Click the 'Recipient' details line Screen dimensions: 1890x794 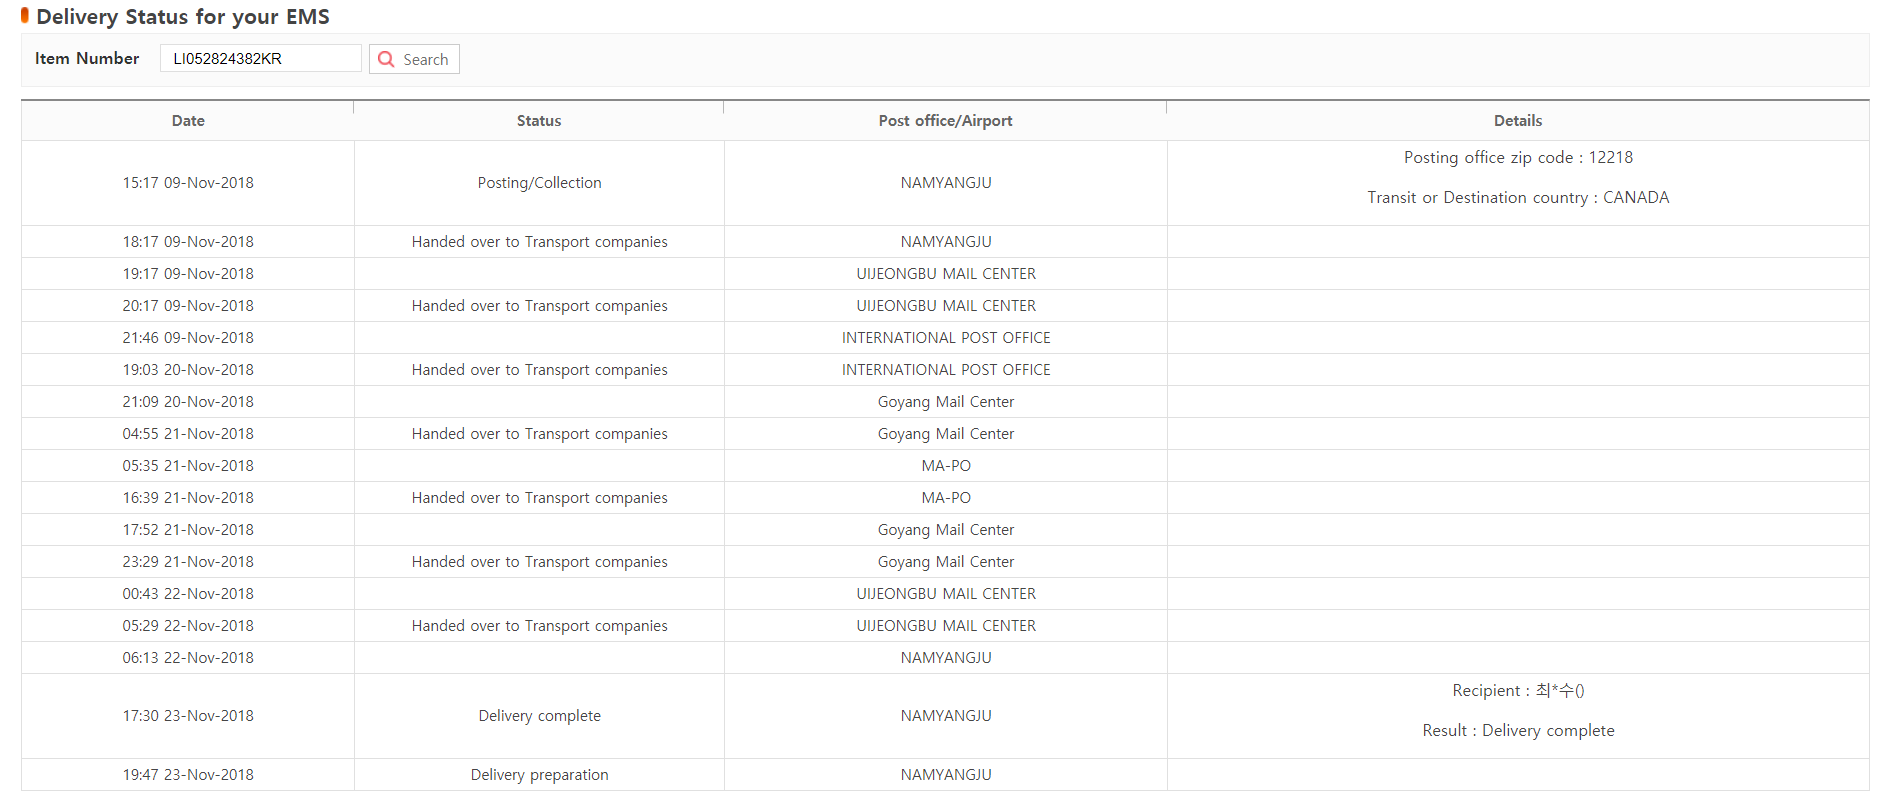tap(1518, 691)
